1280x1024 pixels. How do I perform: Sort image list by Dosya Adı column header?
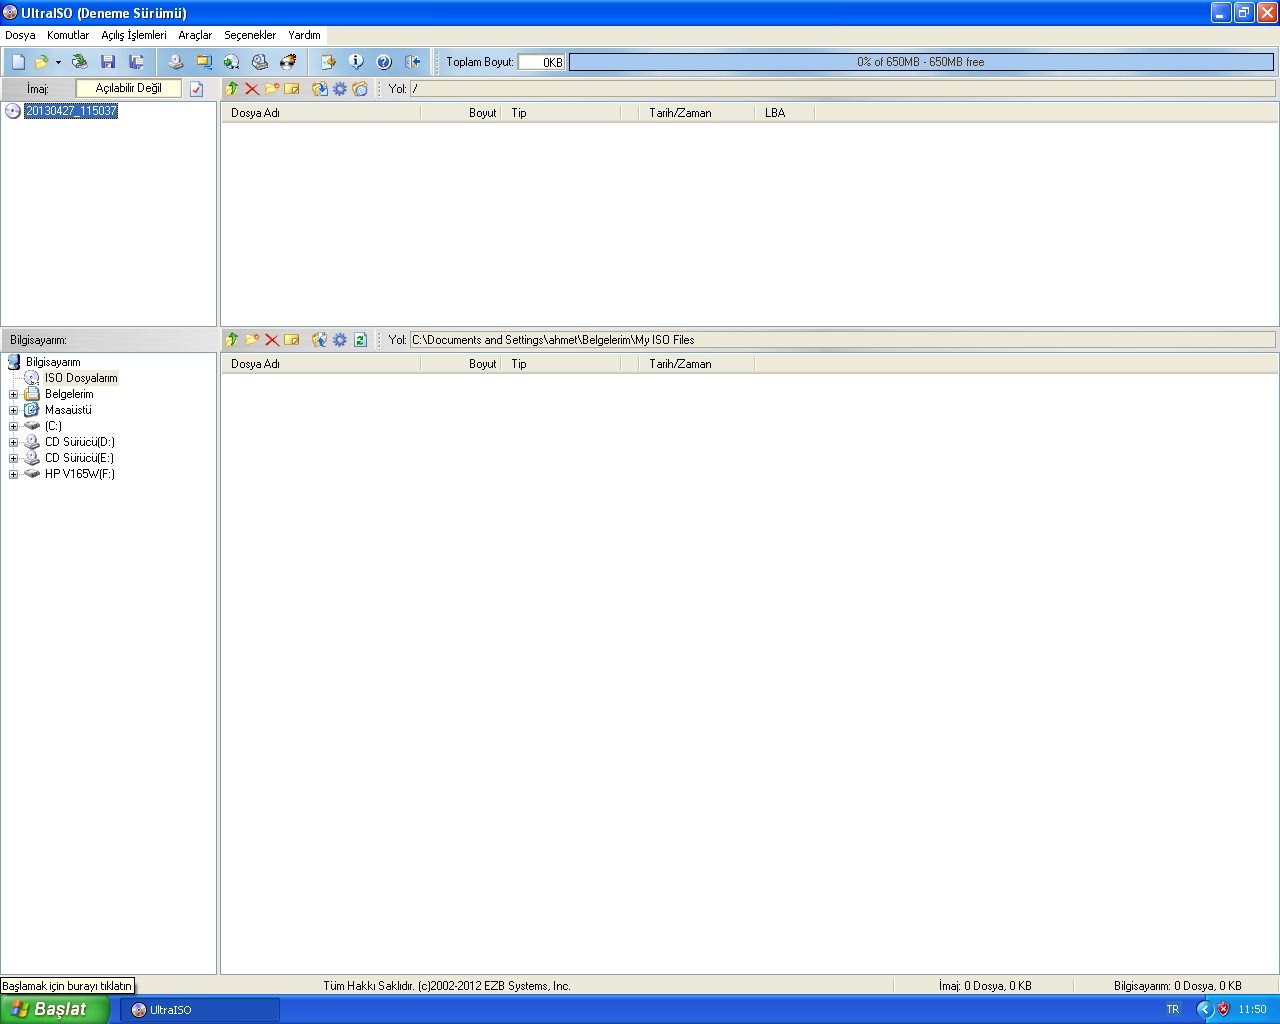[321, 113]
